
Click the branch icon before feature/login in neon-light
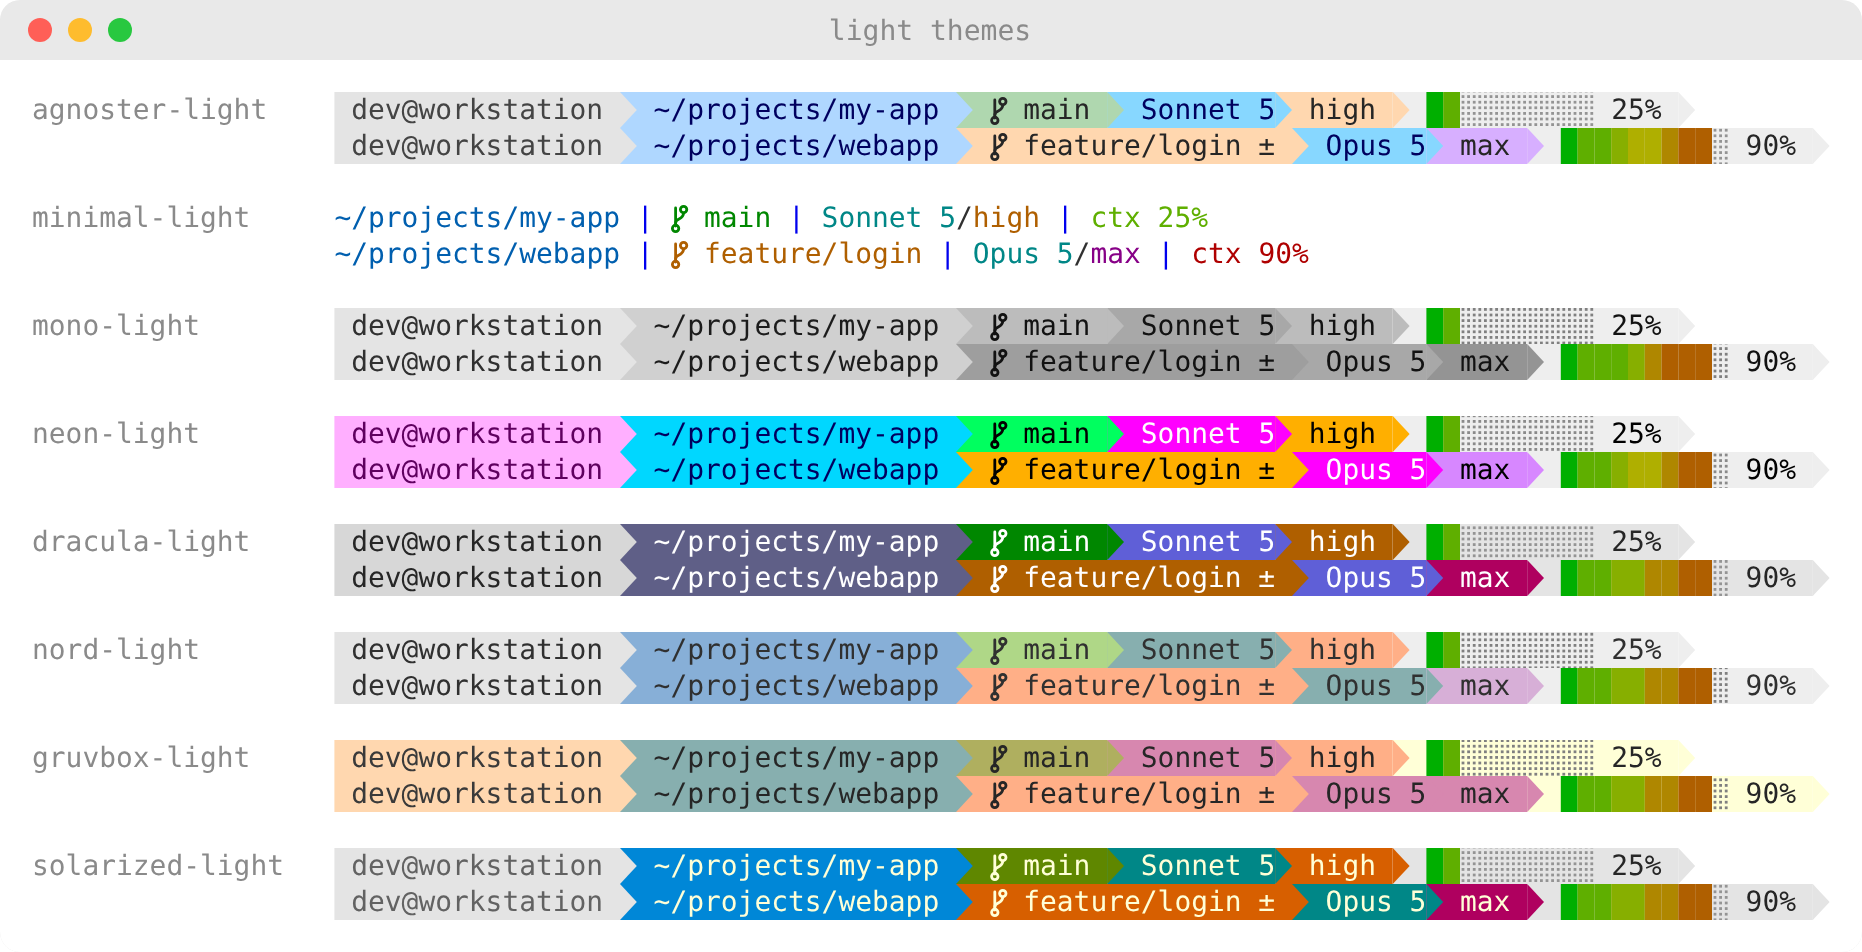click(998, 470)
